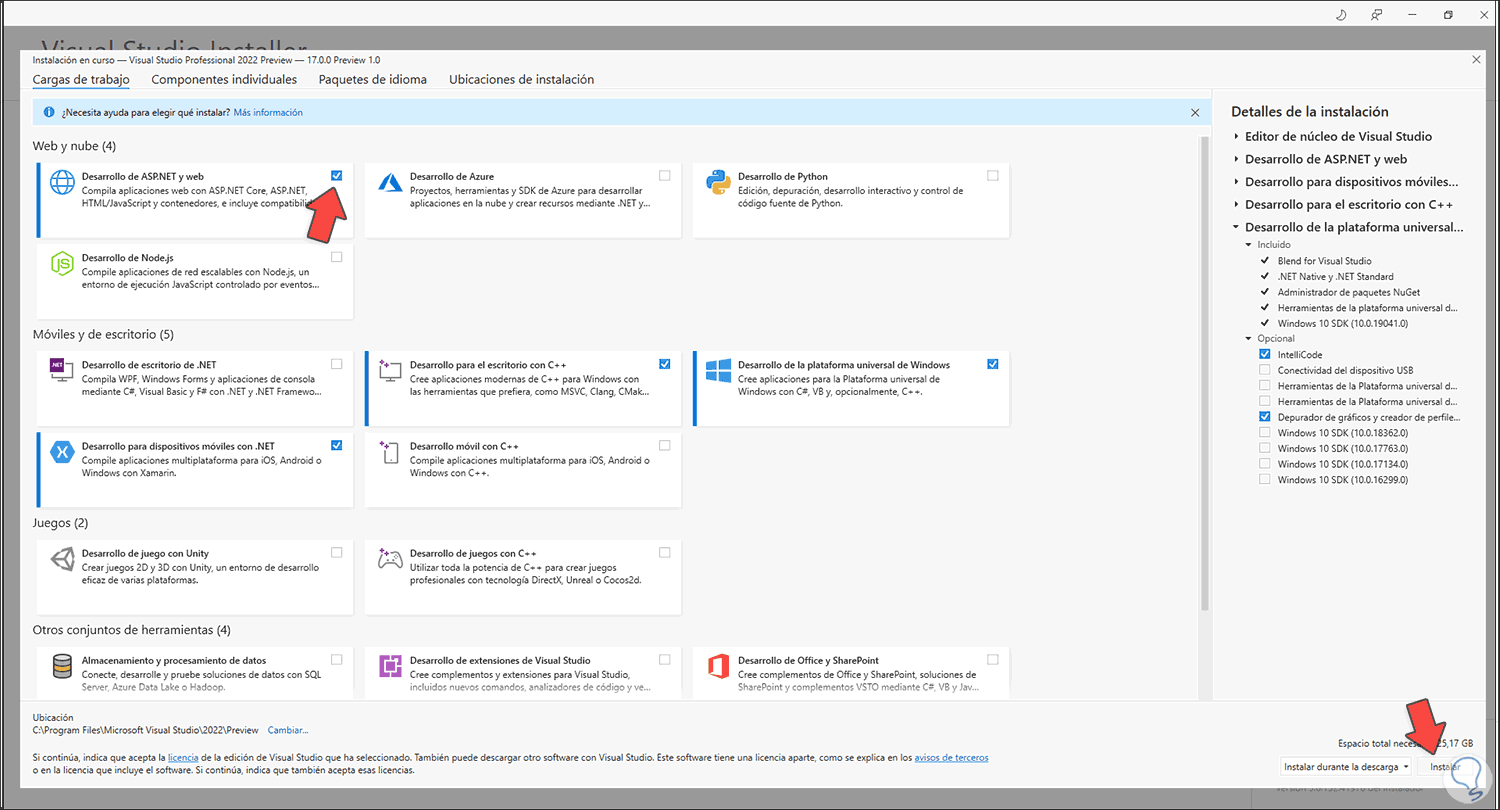The width and height of the screenshot is (1500, 810).
Task: Open the Ubicaciones de instalación tab
Action: [522, 80]
